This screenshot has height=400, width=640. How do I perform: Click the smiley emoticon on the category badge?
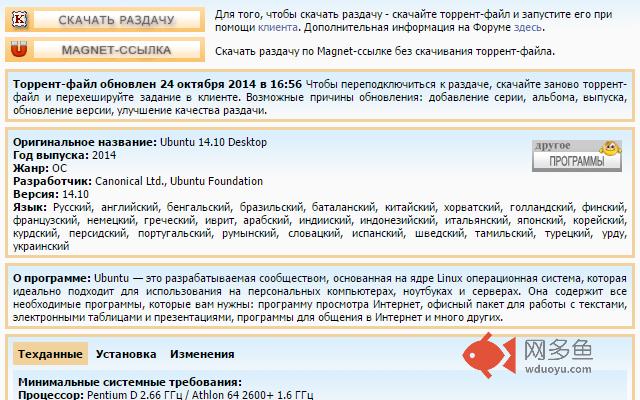[x=611, y=149]
